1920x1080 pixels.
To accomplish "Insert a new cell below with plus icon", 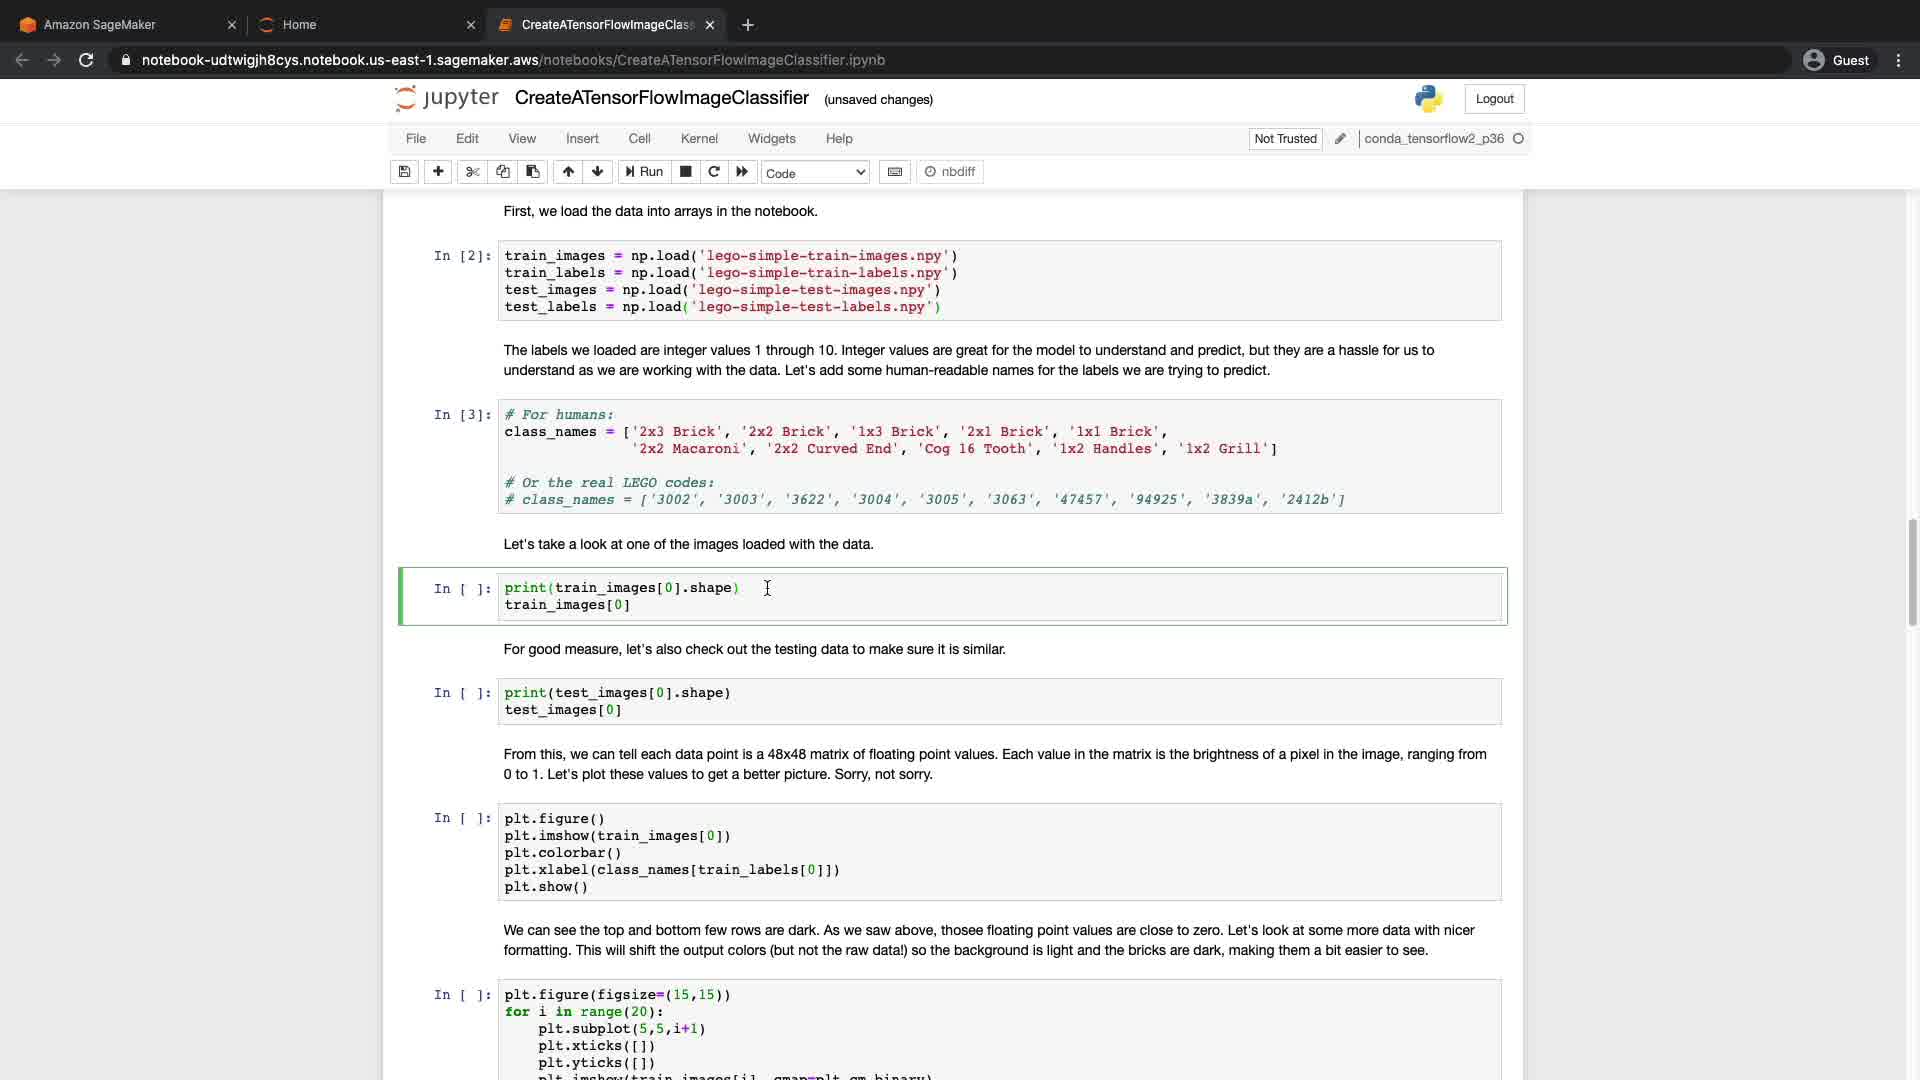I will click(438, 172).
